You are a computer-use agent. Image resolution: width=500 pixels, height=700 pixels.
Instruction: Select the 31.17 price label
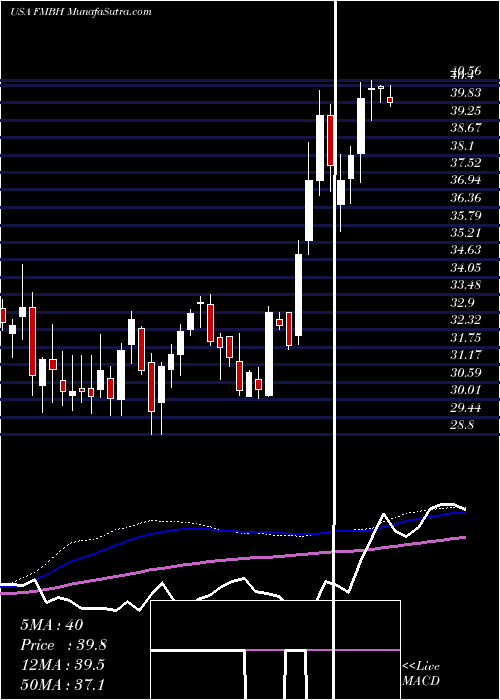click(466, 354)
